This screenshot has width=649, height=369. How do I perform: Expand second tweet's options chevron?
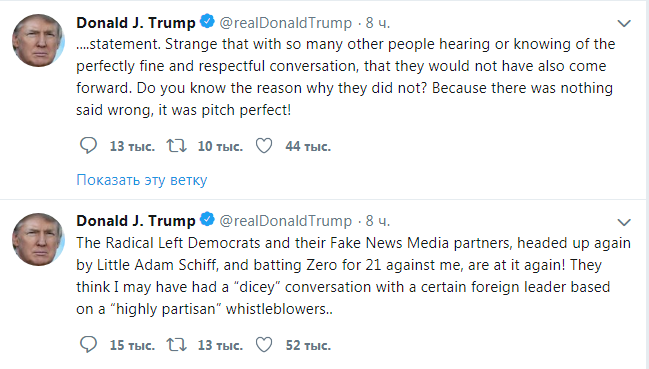pyautogui.click(x=624, y=222)
